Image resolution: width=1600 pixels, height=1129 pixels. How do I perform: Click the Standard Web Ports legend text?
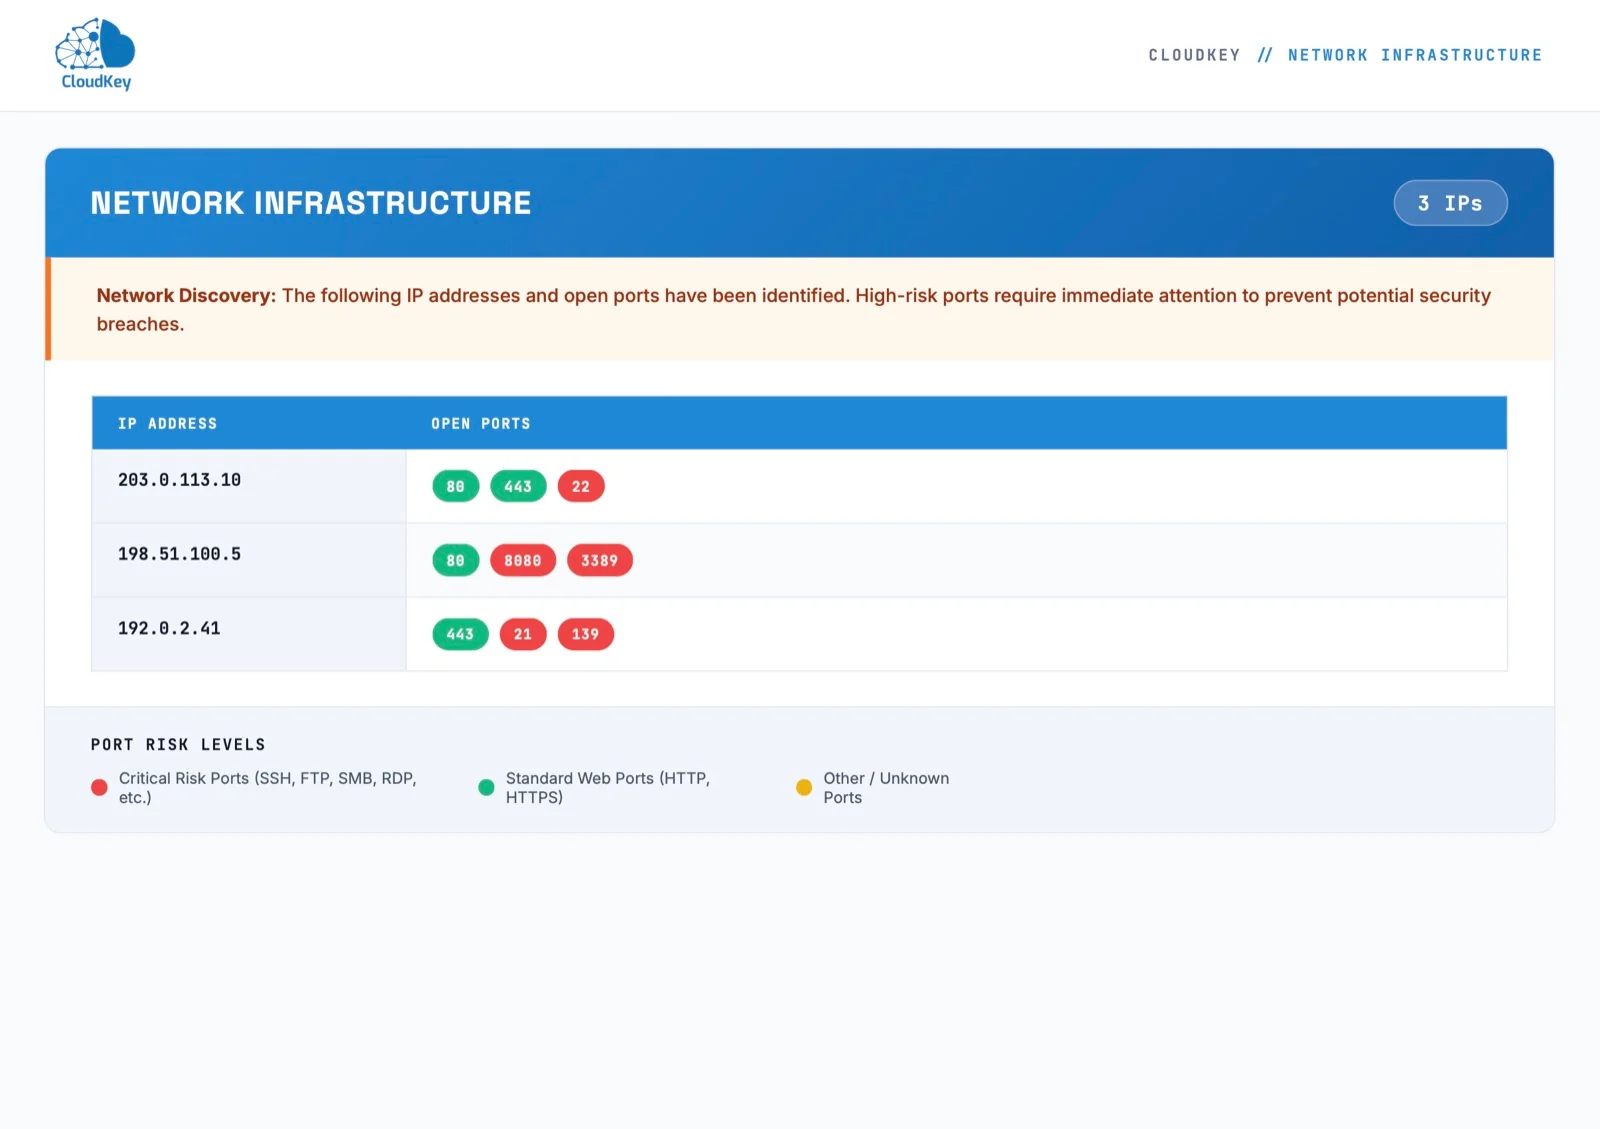tap(607, 788)
